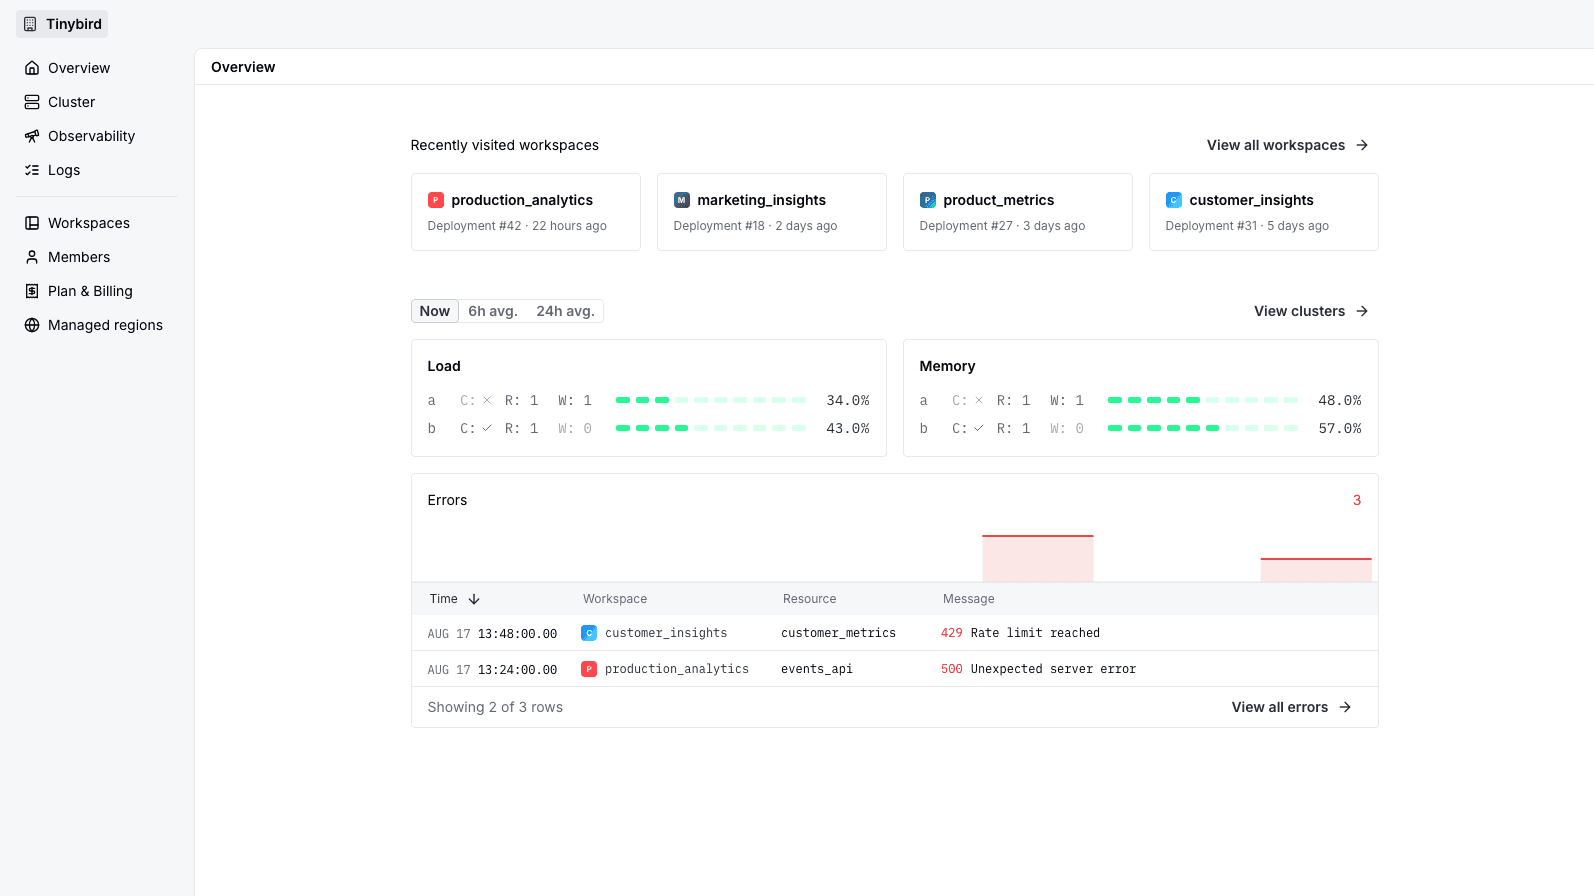This screenshot has height=896, width=1594.
Task: Open the customer_insights workspace card
Action: pos(1264,212)
